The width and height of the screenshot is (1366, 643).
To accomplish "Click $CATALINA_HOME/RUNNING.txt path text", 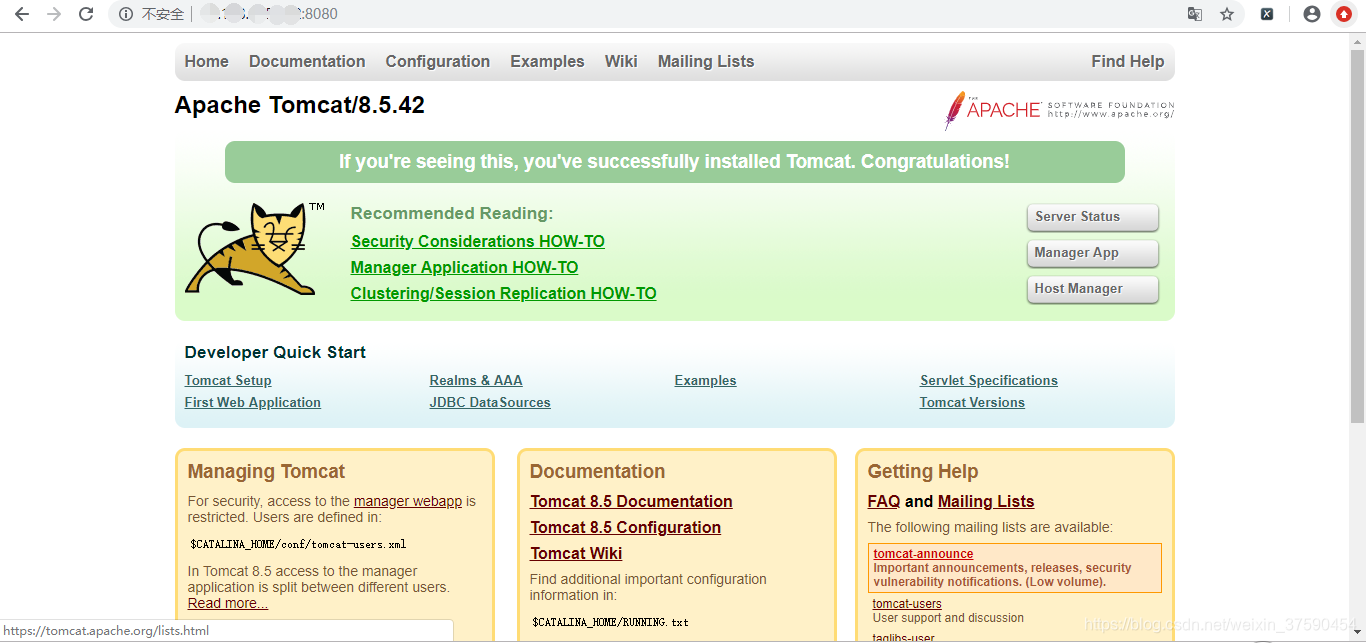I will pyautogui.click(x=610, y=622).
